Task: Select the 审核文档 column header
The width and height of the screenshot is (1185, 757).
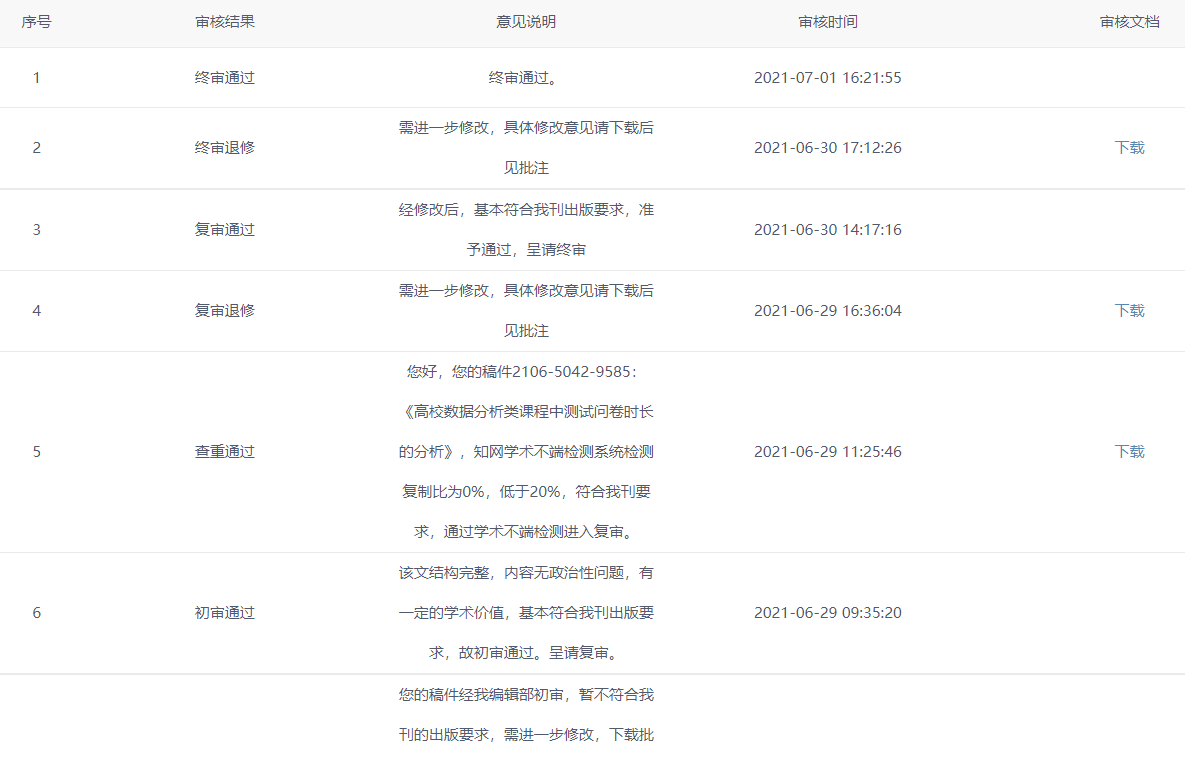Action: [1129, 22]
